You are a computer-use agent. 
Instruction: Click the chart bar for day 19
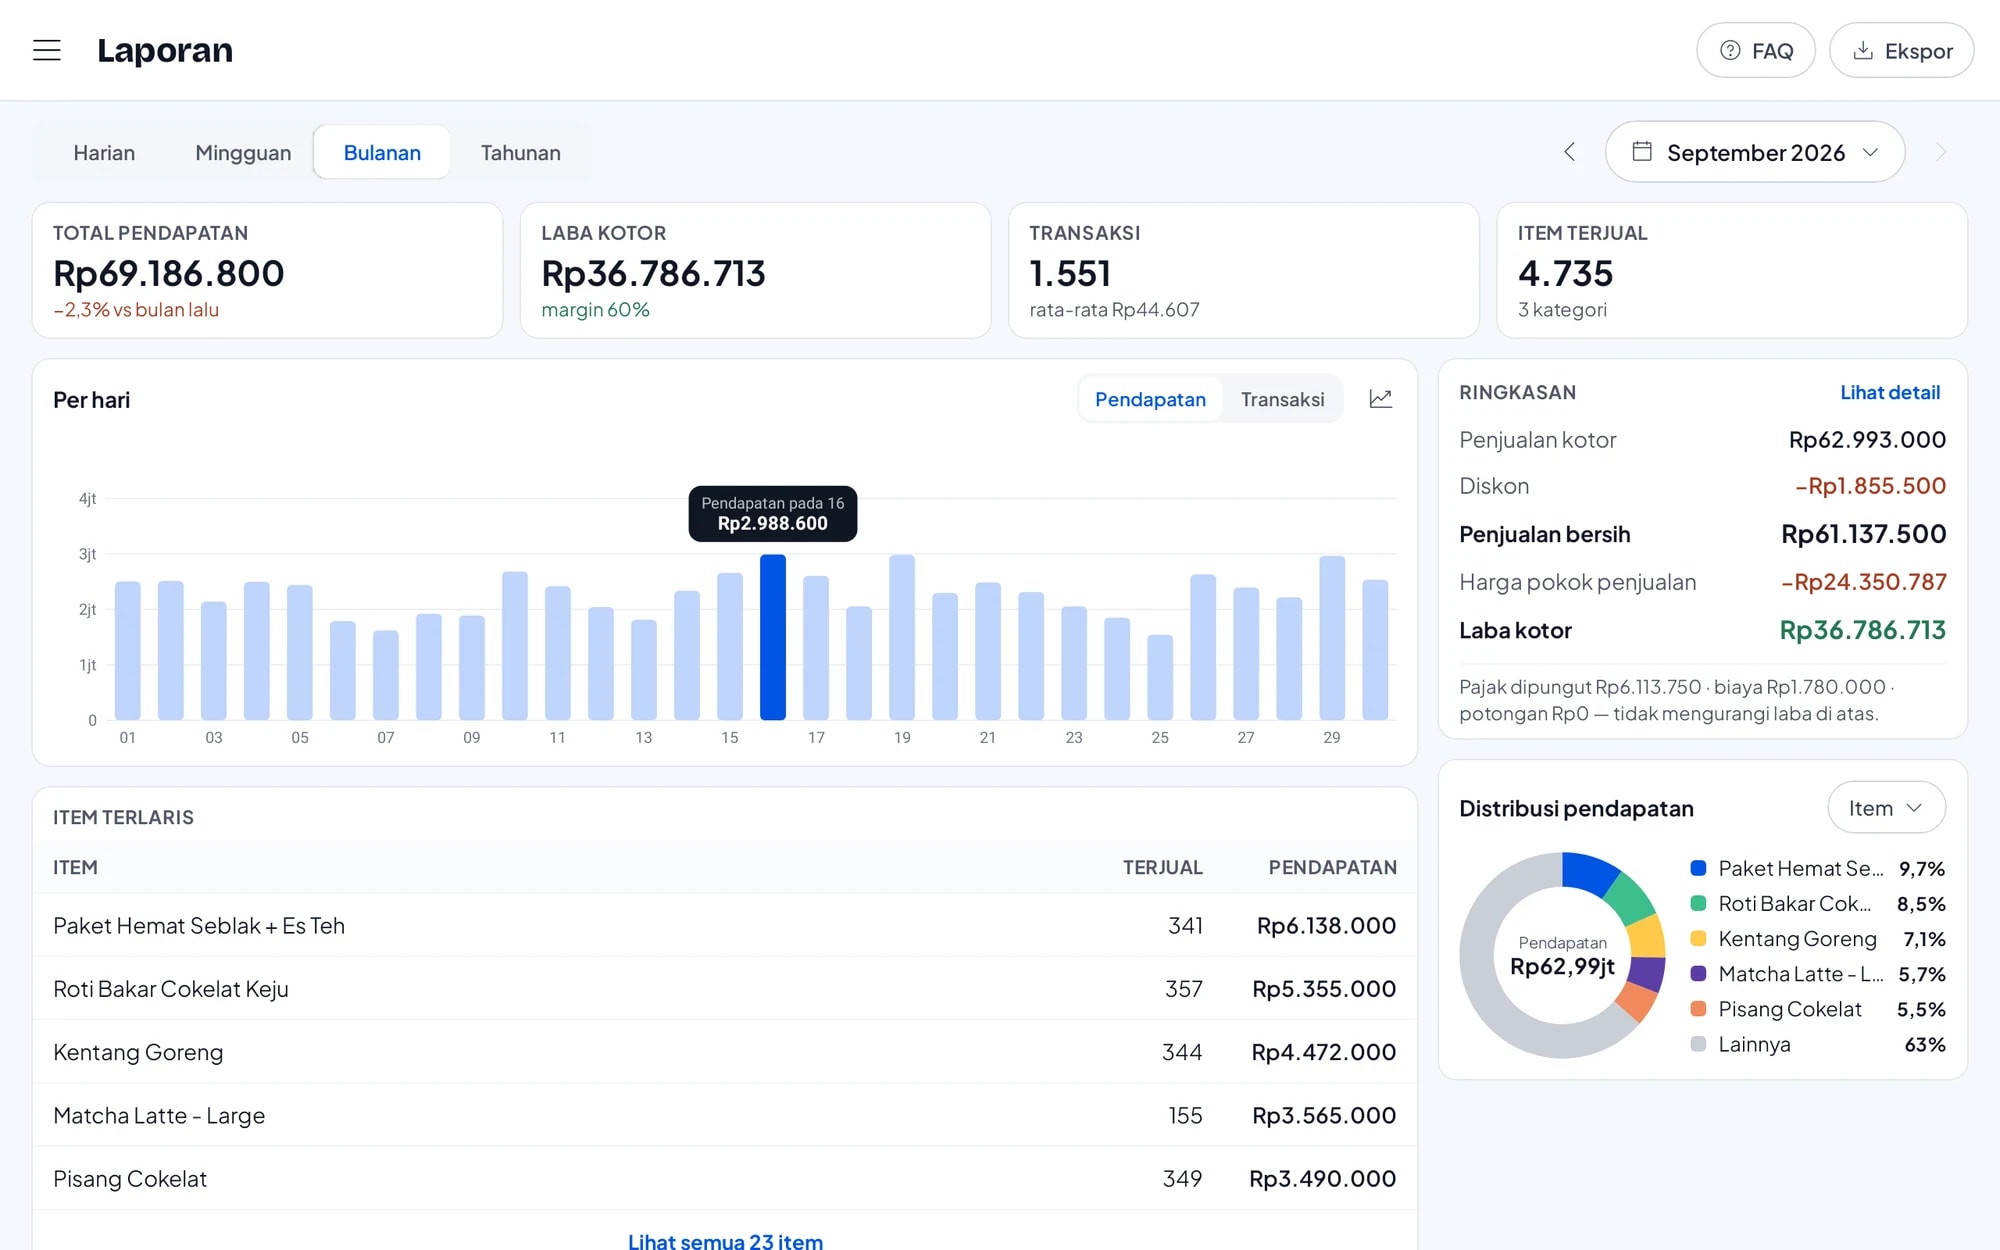click(902, 637)
